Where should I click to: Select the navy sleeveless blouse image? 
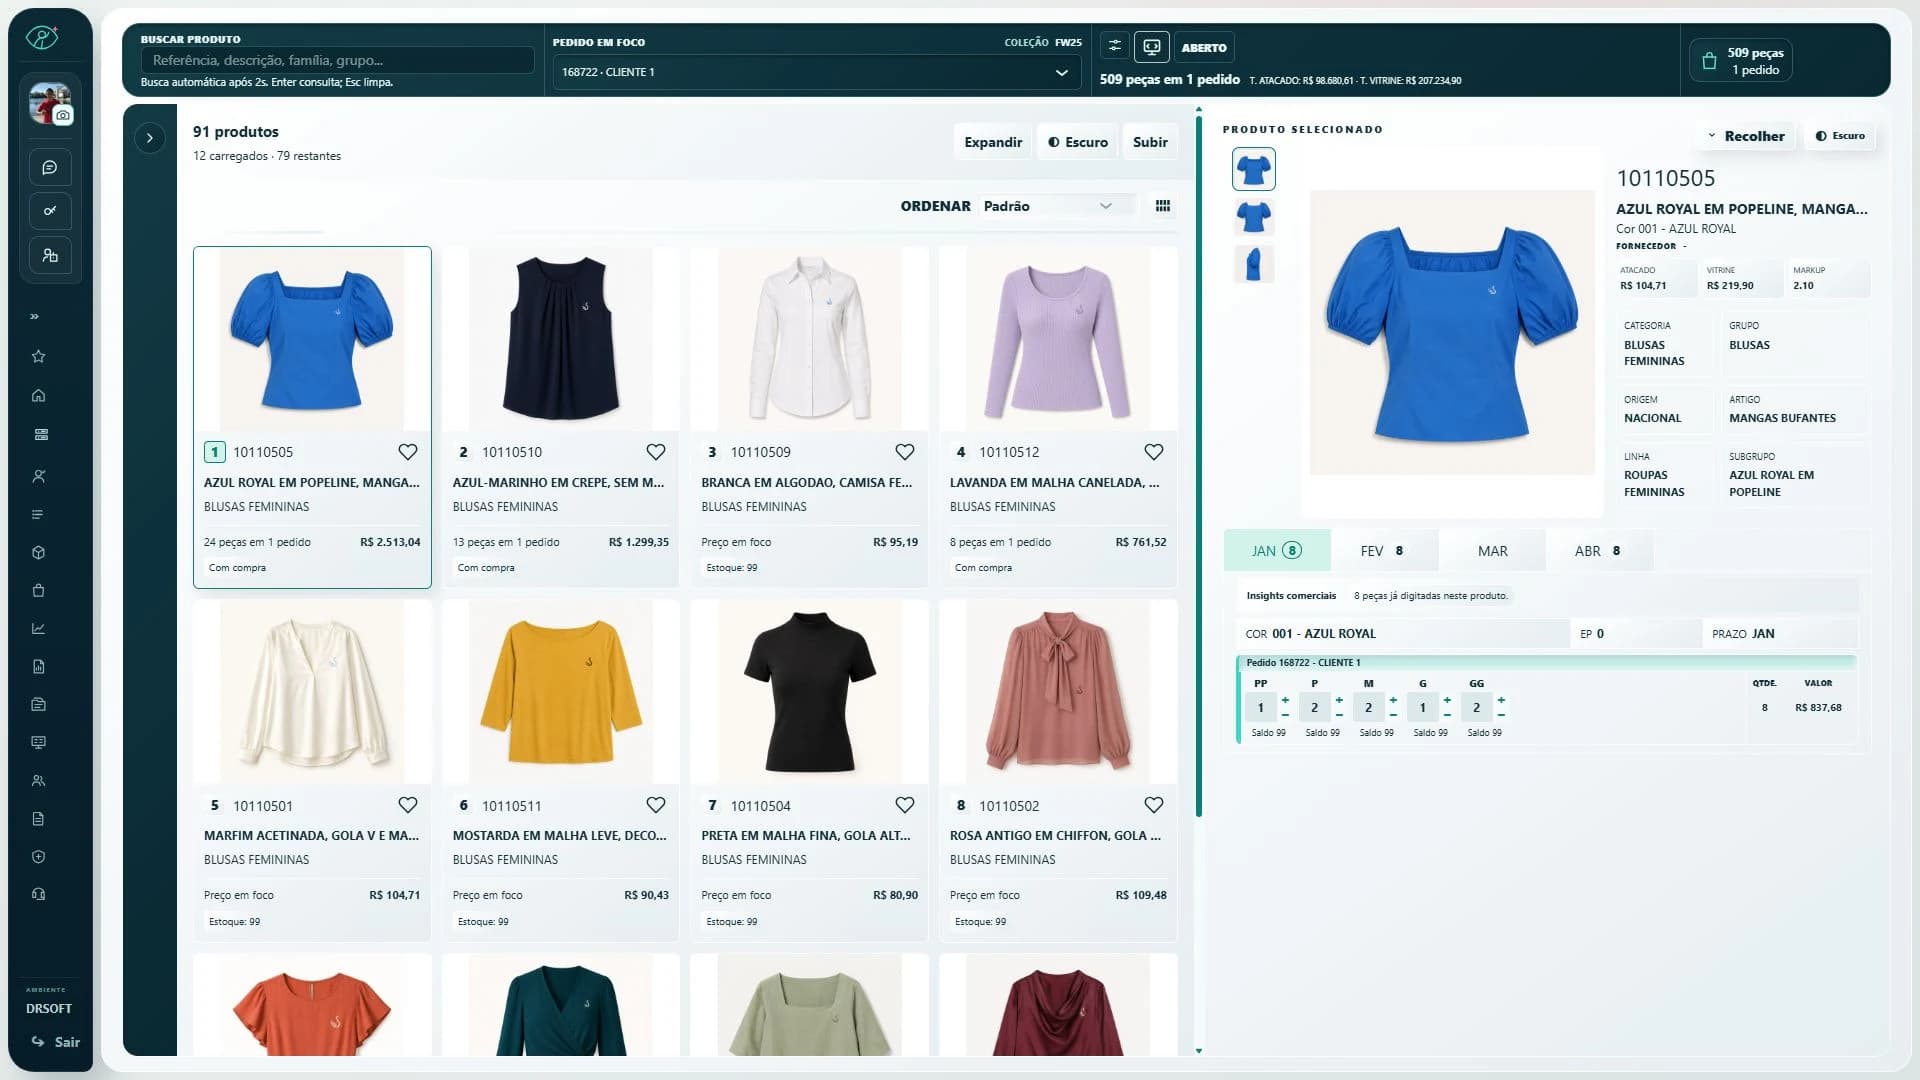(561, 339)
